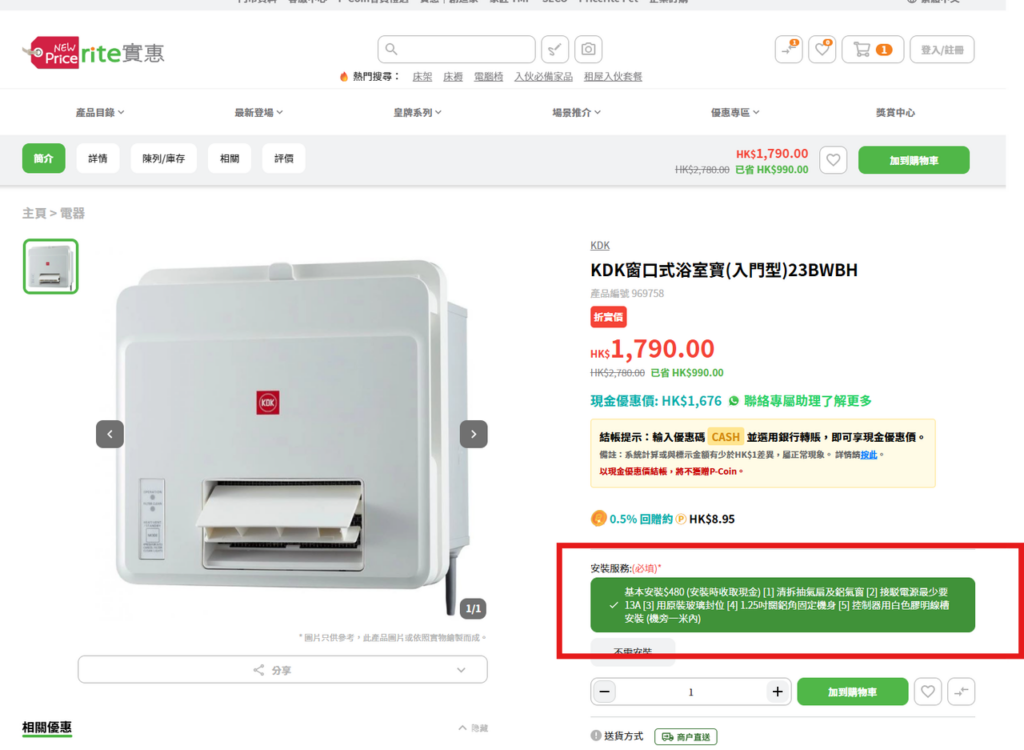Expand the 產品目錄 dropdown menu
The height and width of the screenshot is (750, 1024).
coord(100,112)
